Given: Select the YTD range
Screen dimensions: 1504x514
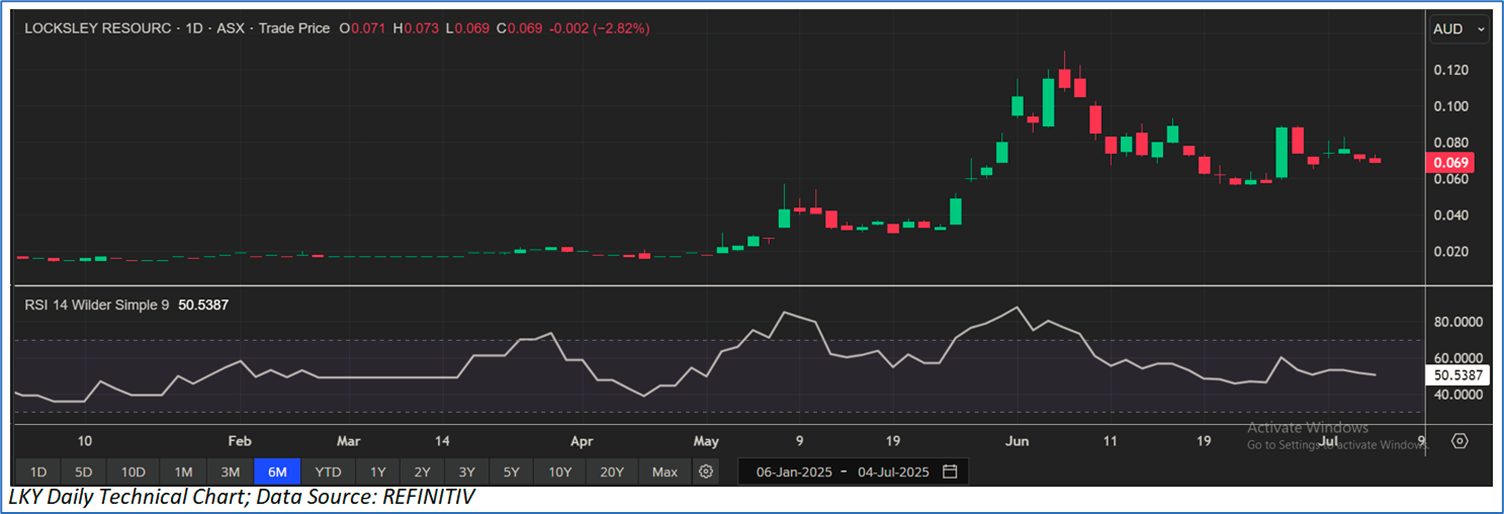Looking at the screenshot, I should (327, 472).
